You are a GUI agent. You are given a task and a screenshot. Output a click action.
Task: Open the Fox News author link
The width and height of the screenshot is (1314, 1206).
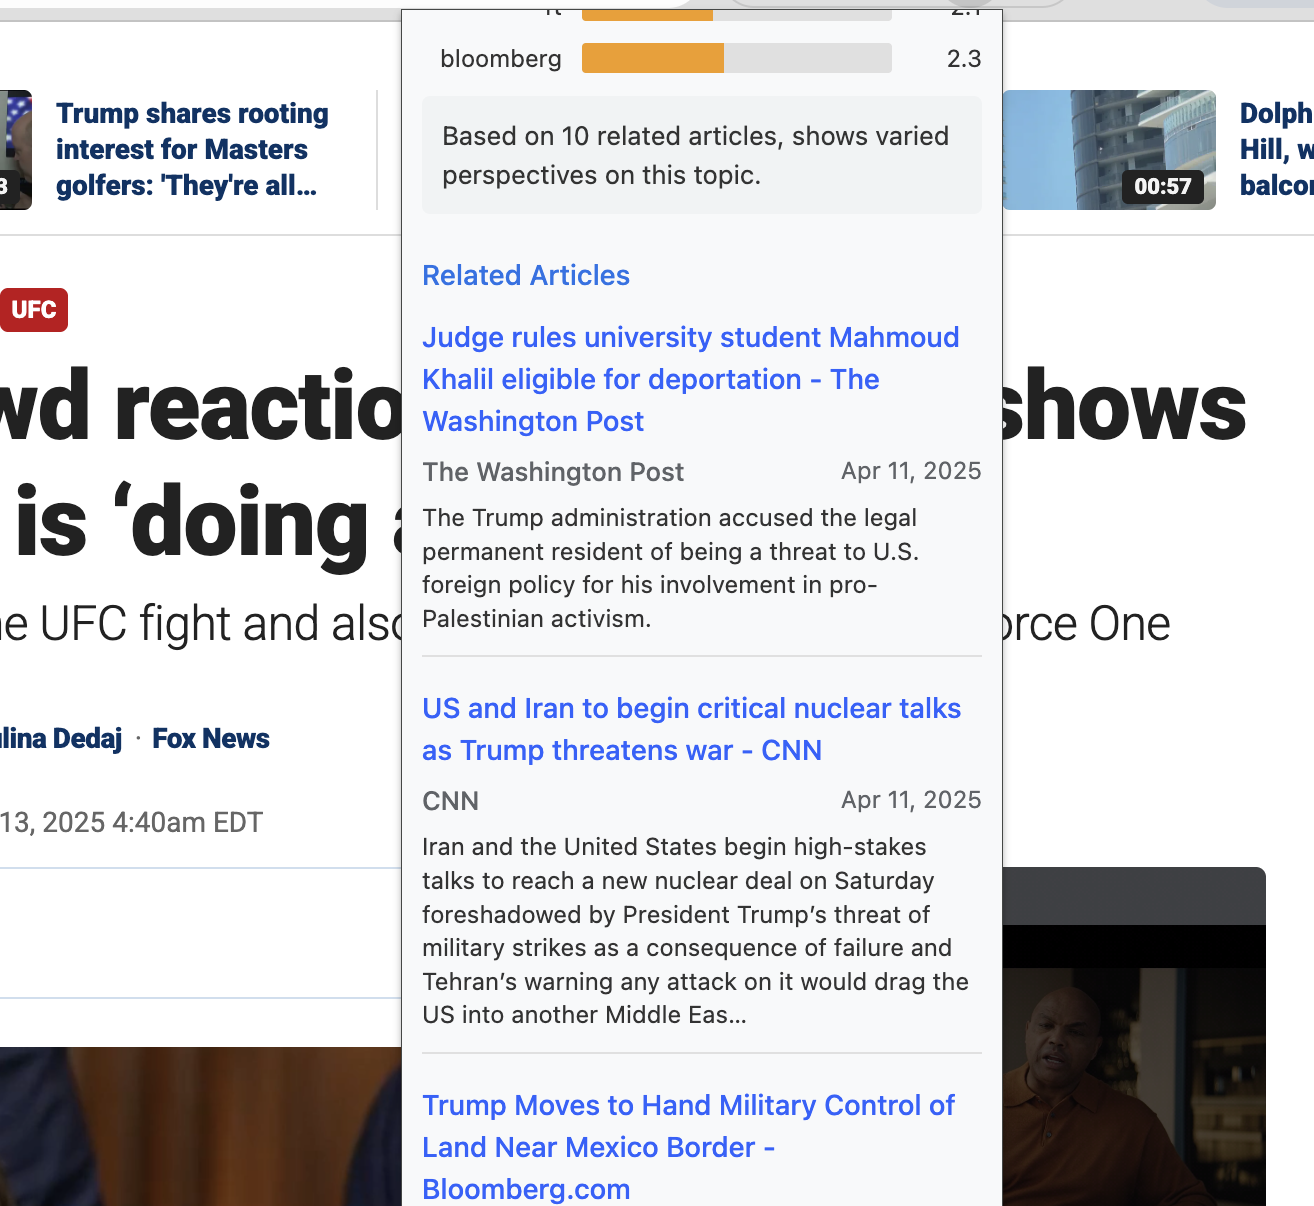[x=211, y=739]
